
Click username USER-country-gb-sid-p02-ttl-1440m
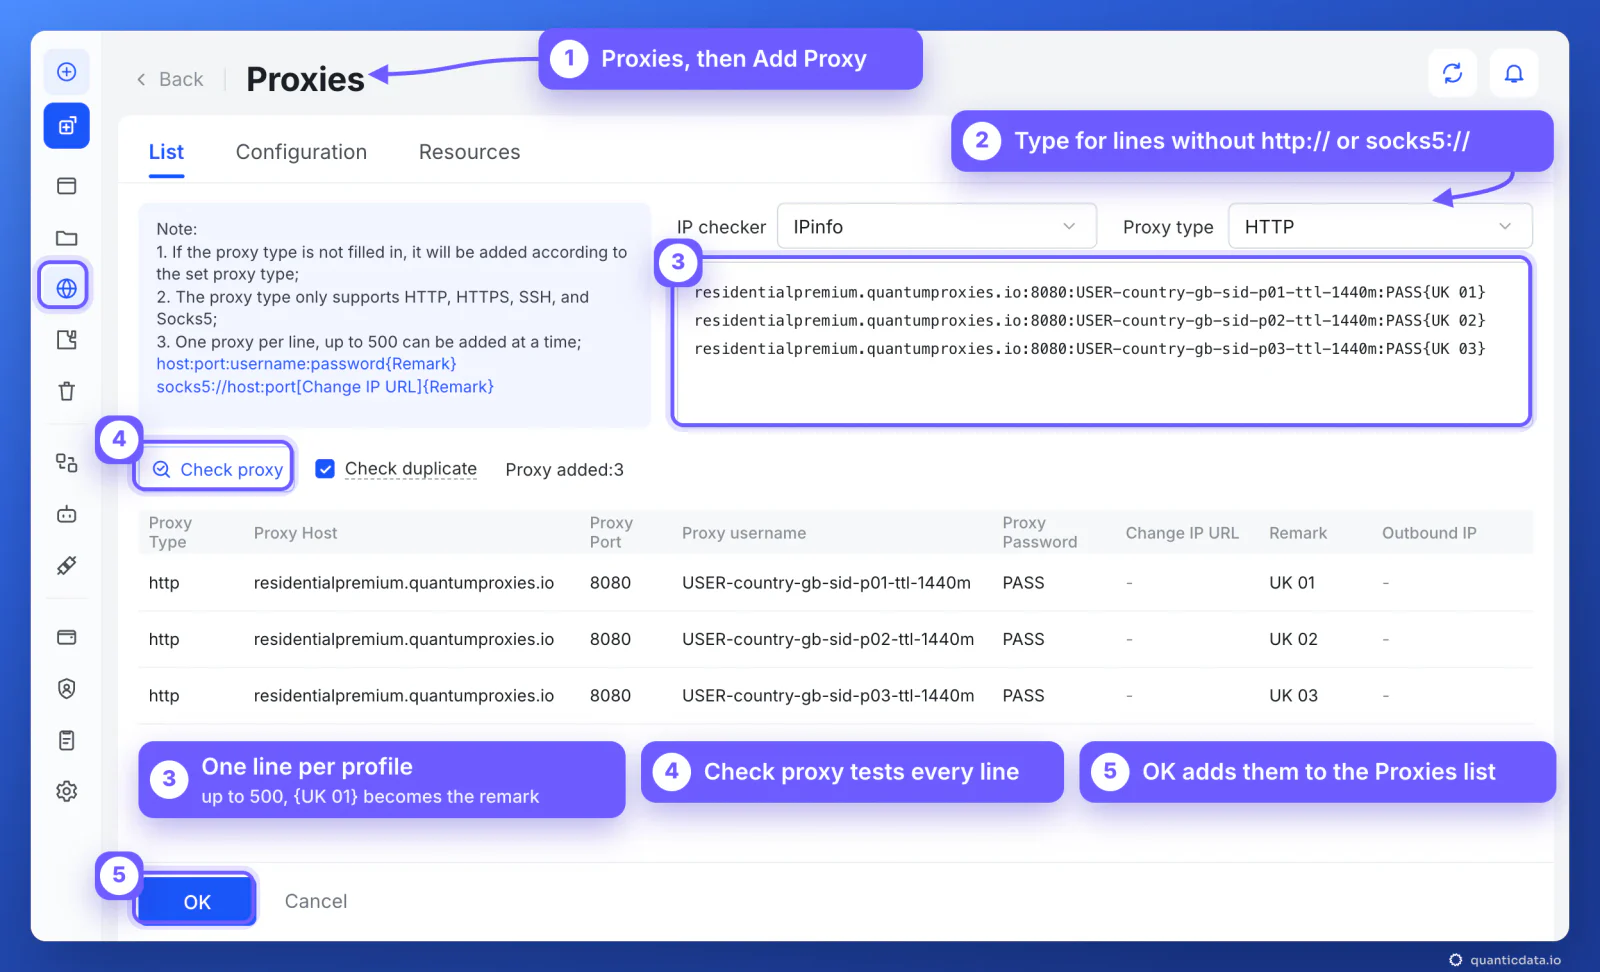828,639
